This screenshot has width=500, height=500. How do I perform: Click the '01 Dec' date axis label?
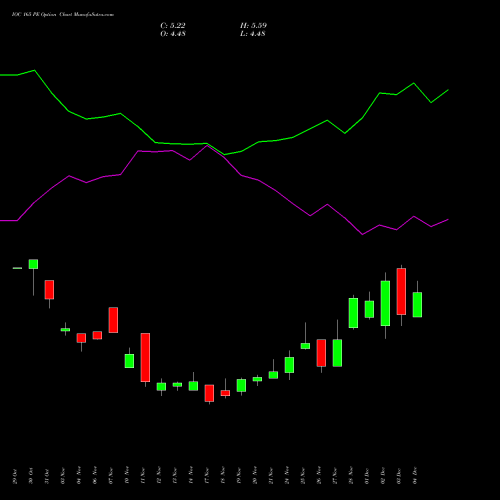pos(367,476)
